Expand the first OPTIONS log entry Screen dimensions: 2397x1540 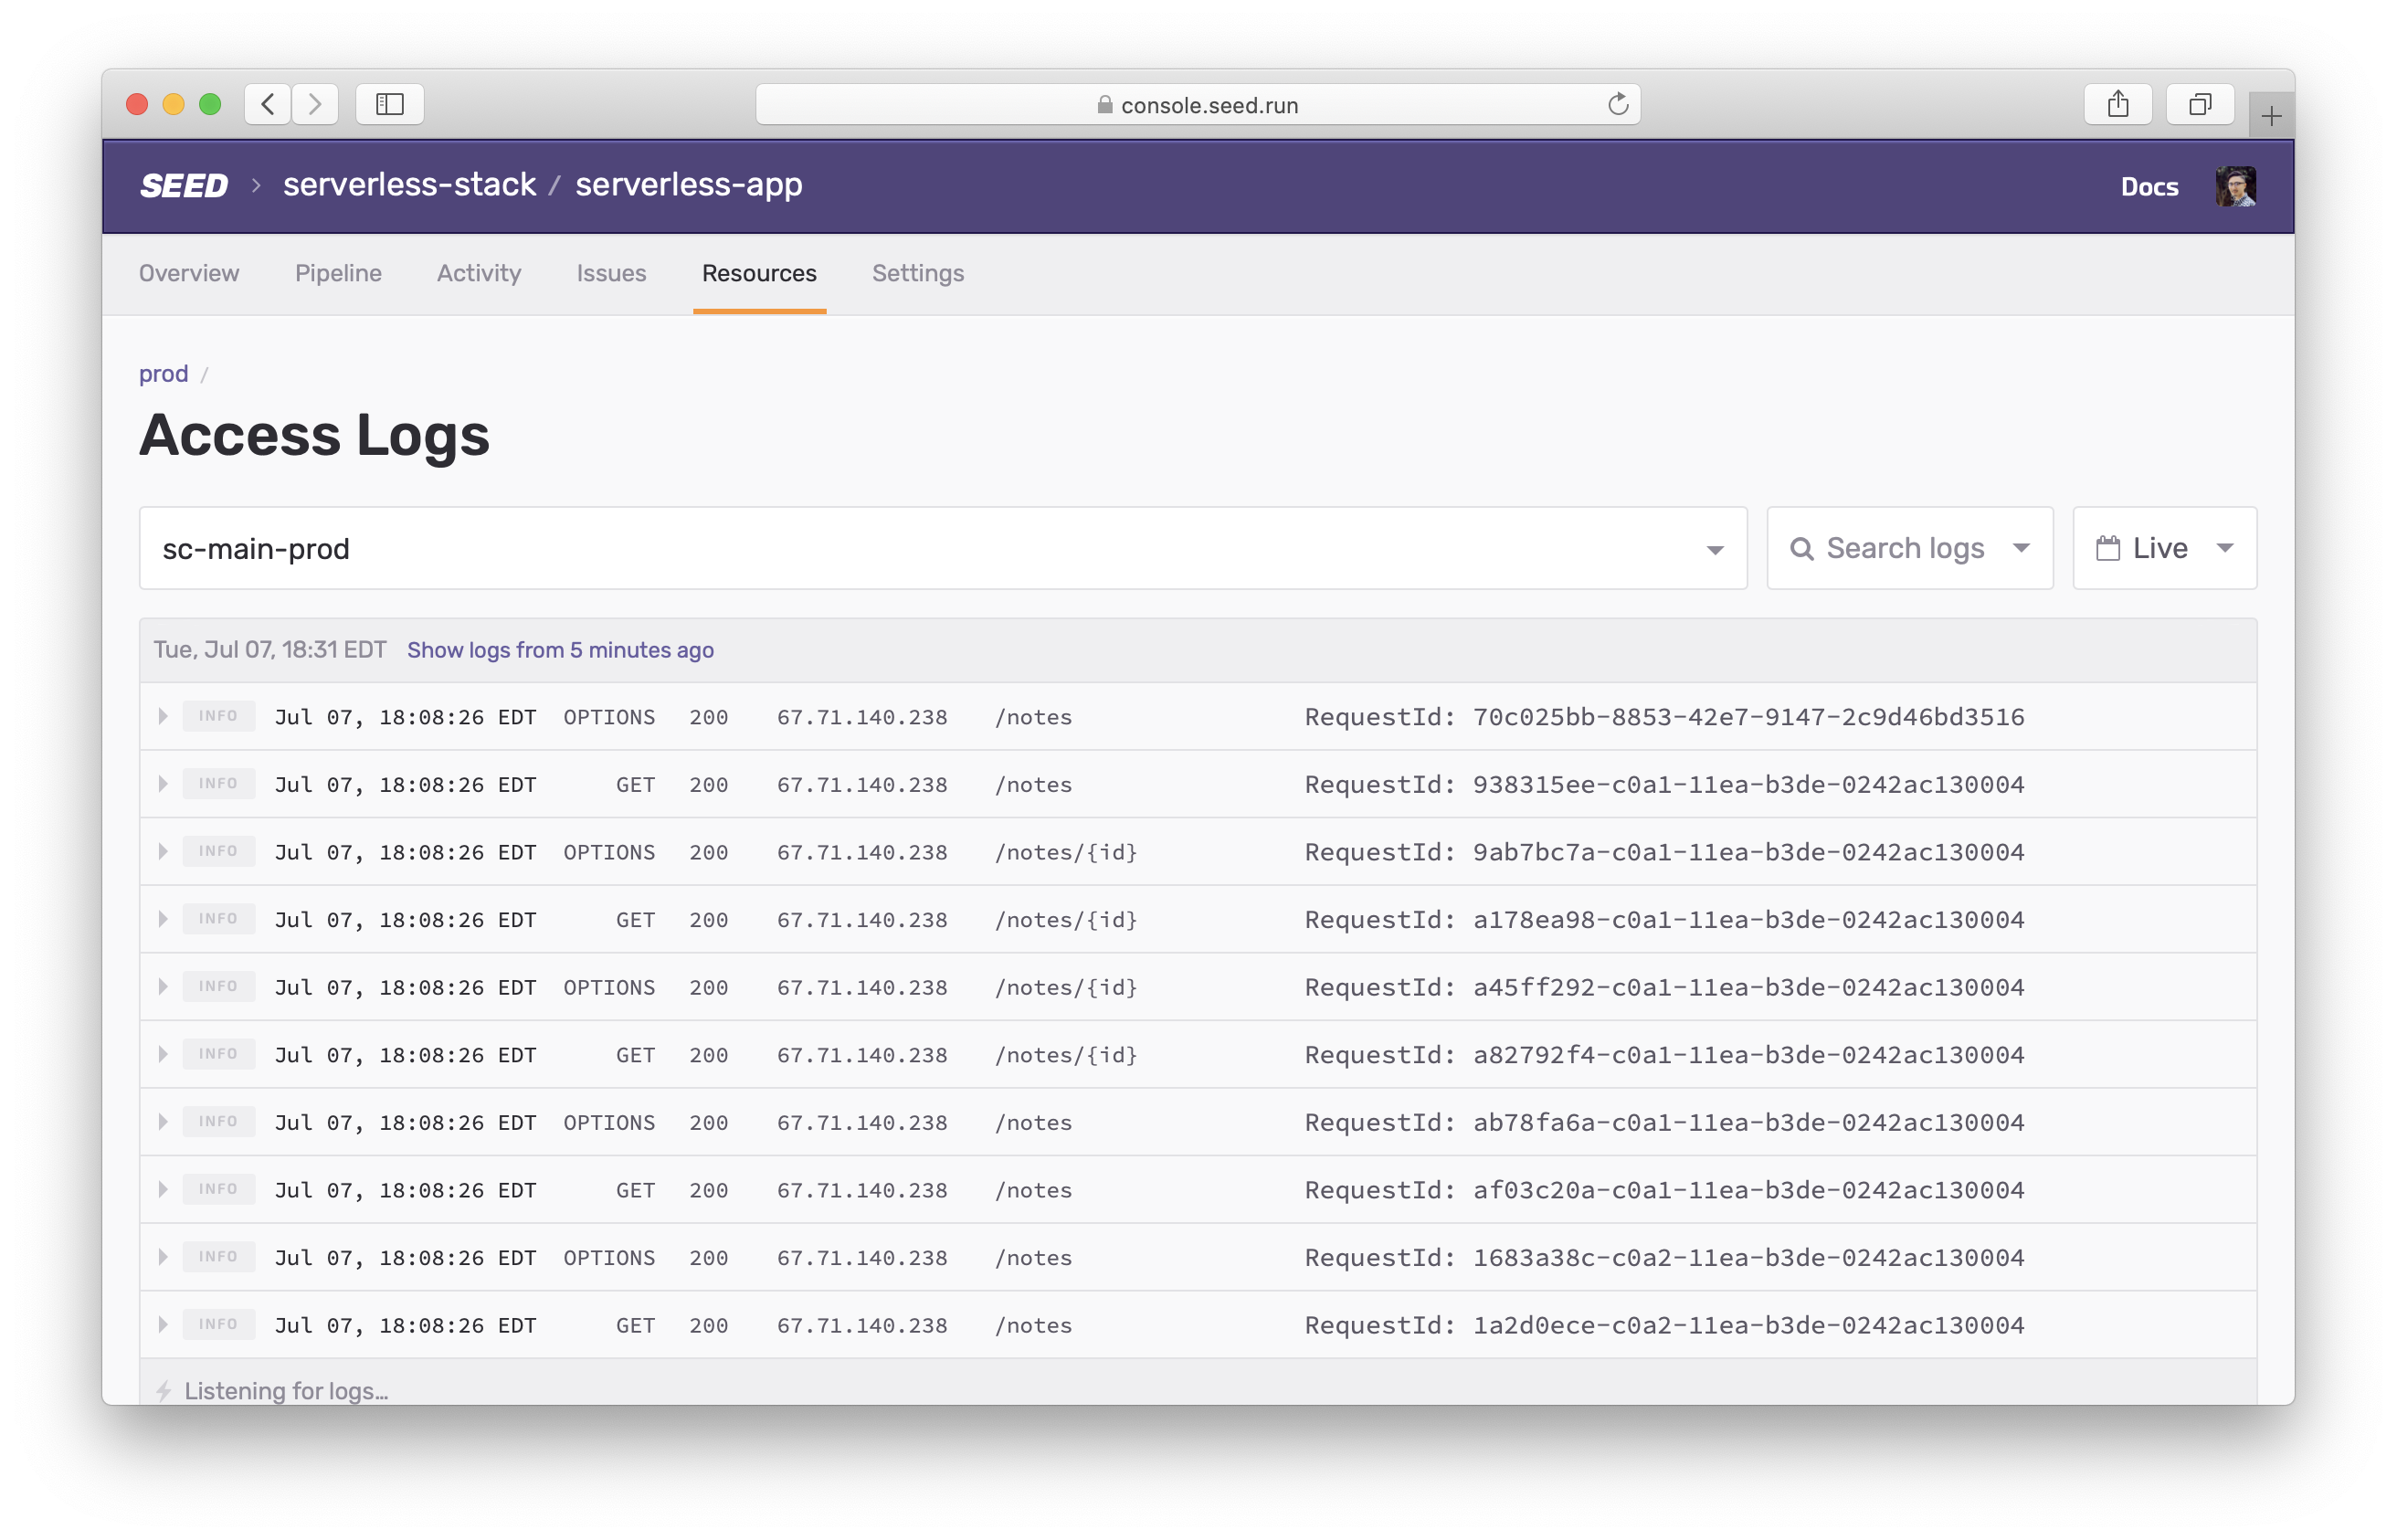163,716
